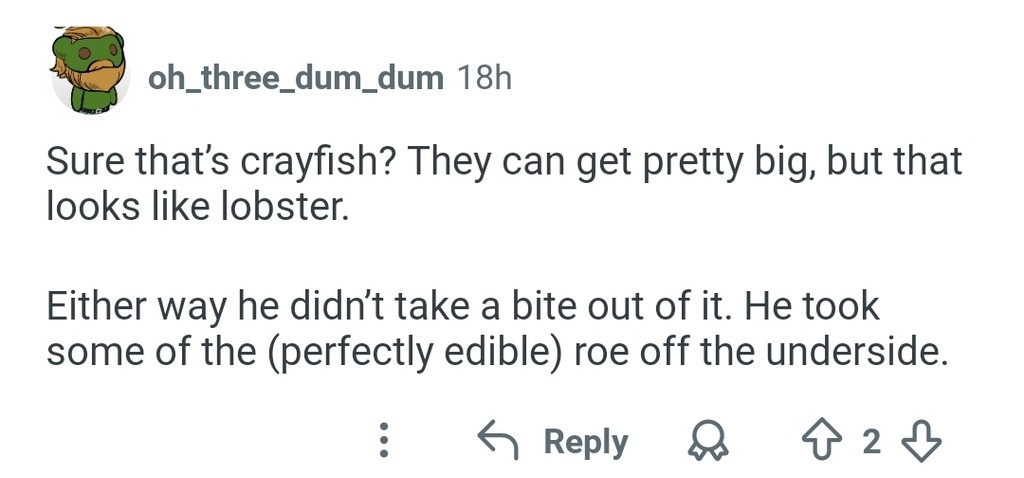The image size is (1024, 478).
Task: Tap the "(perfectly edible)" phrase
Action: click(x=417, y=351)
